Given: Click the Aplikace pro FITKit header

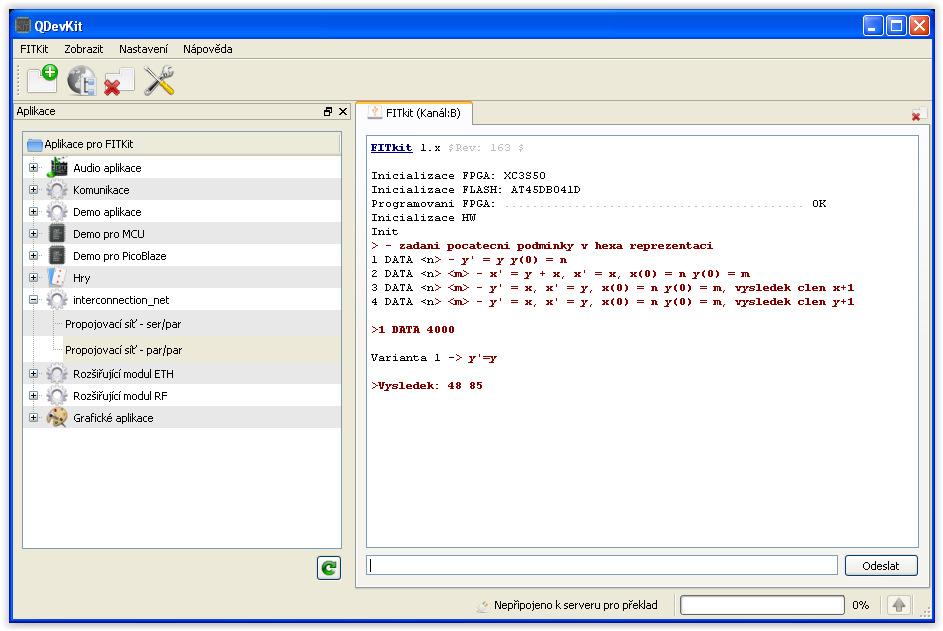Looking at the screenshot, I should [182, 144].
